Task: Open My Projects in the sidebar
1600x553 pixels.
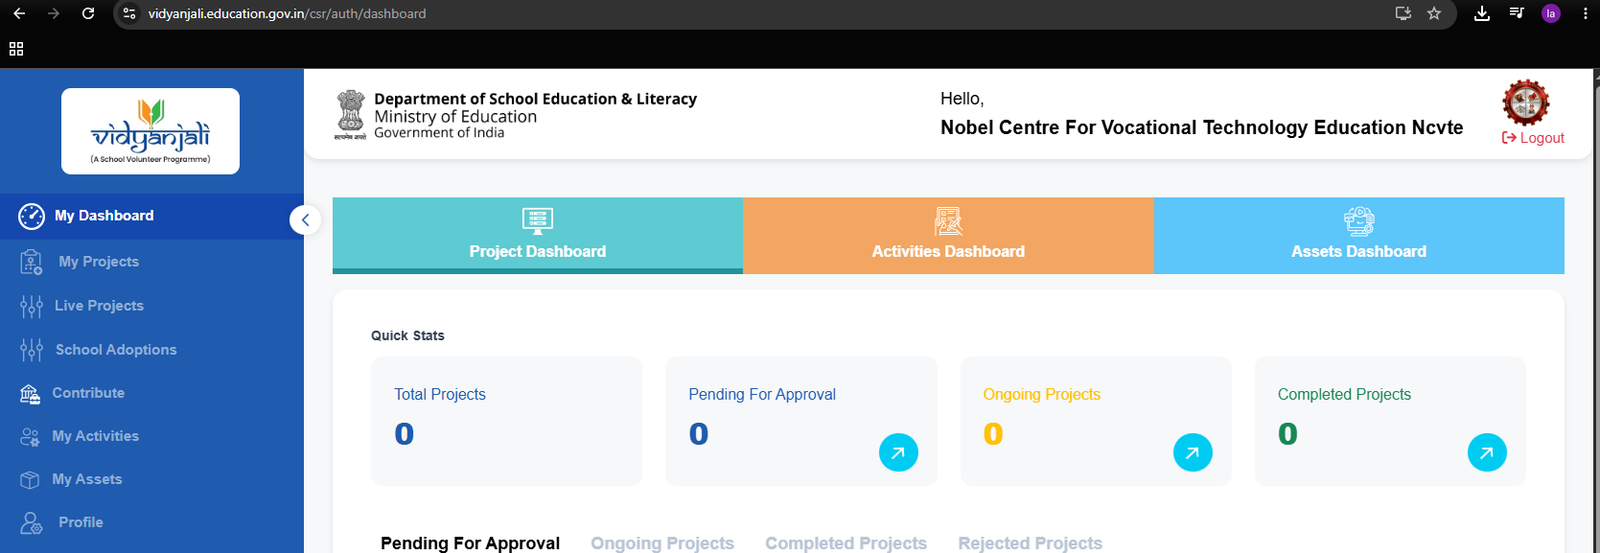Action: coord(152,262)
